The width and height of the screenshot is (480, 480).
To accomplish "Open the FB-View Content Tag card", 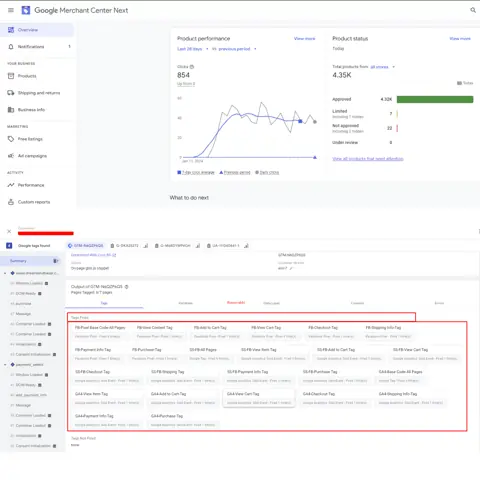I will click(x=160, y=332).
